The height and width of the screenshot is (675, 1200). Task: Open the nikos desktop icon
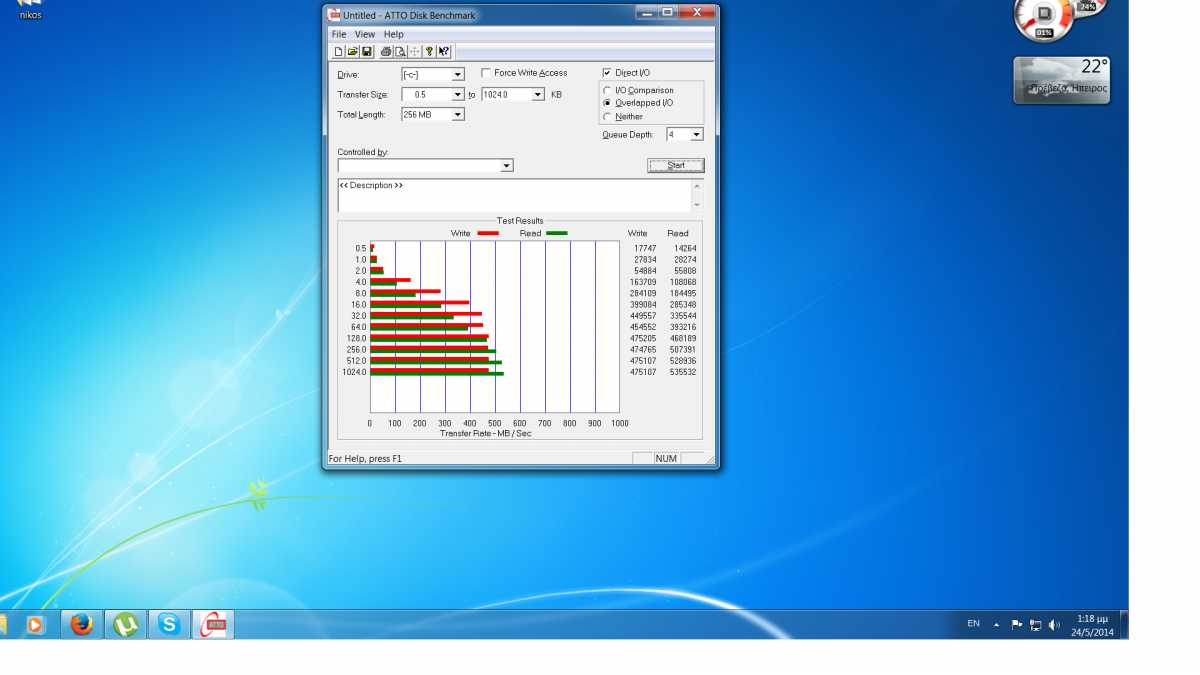[x=30, y=10]
